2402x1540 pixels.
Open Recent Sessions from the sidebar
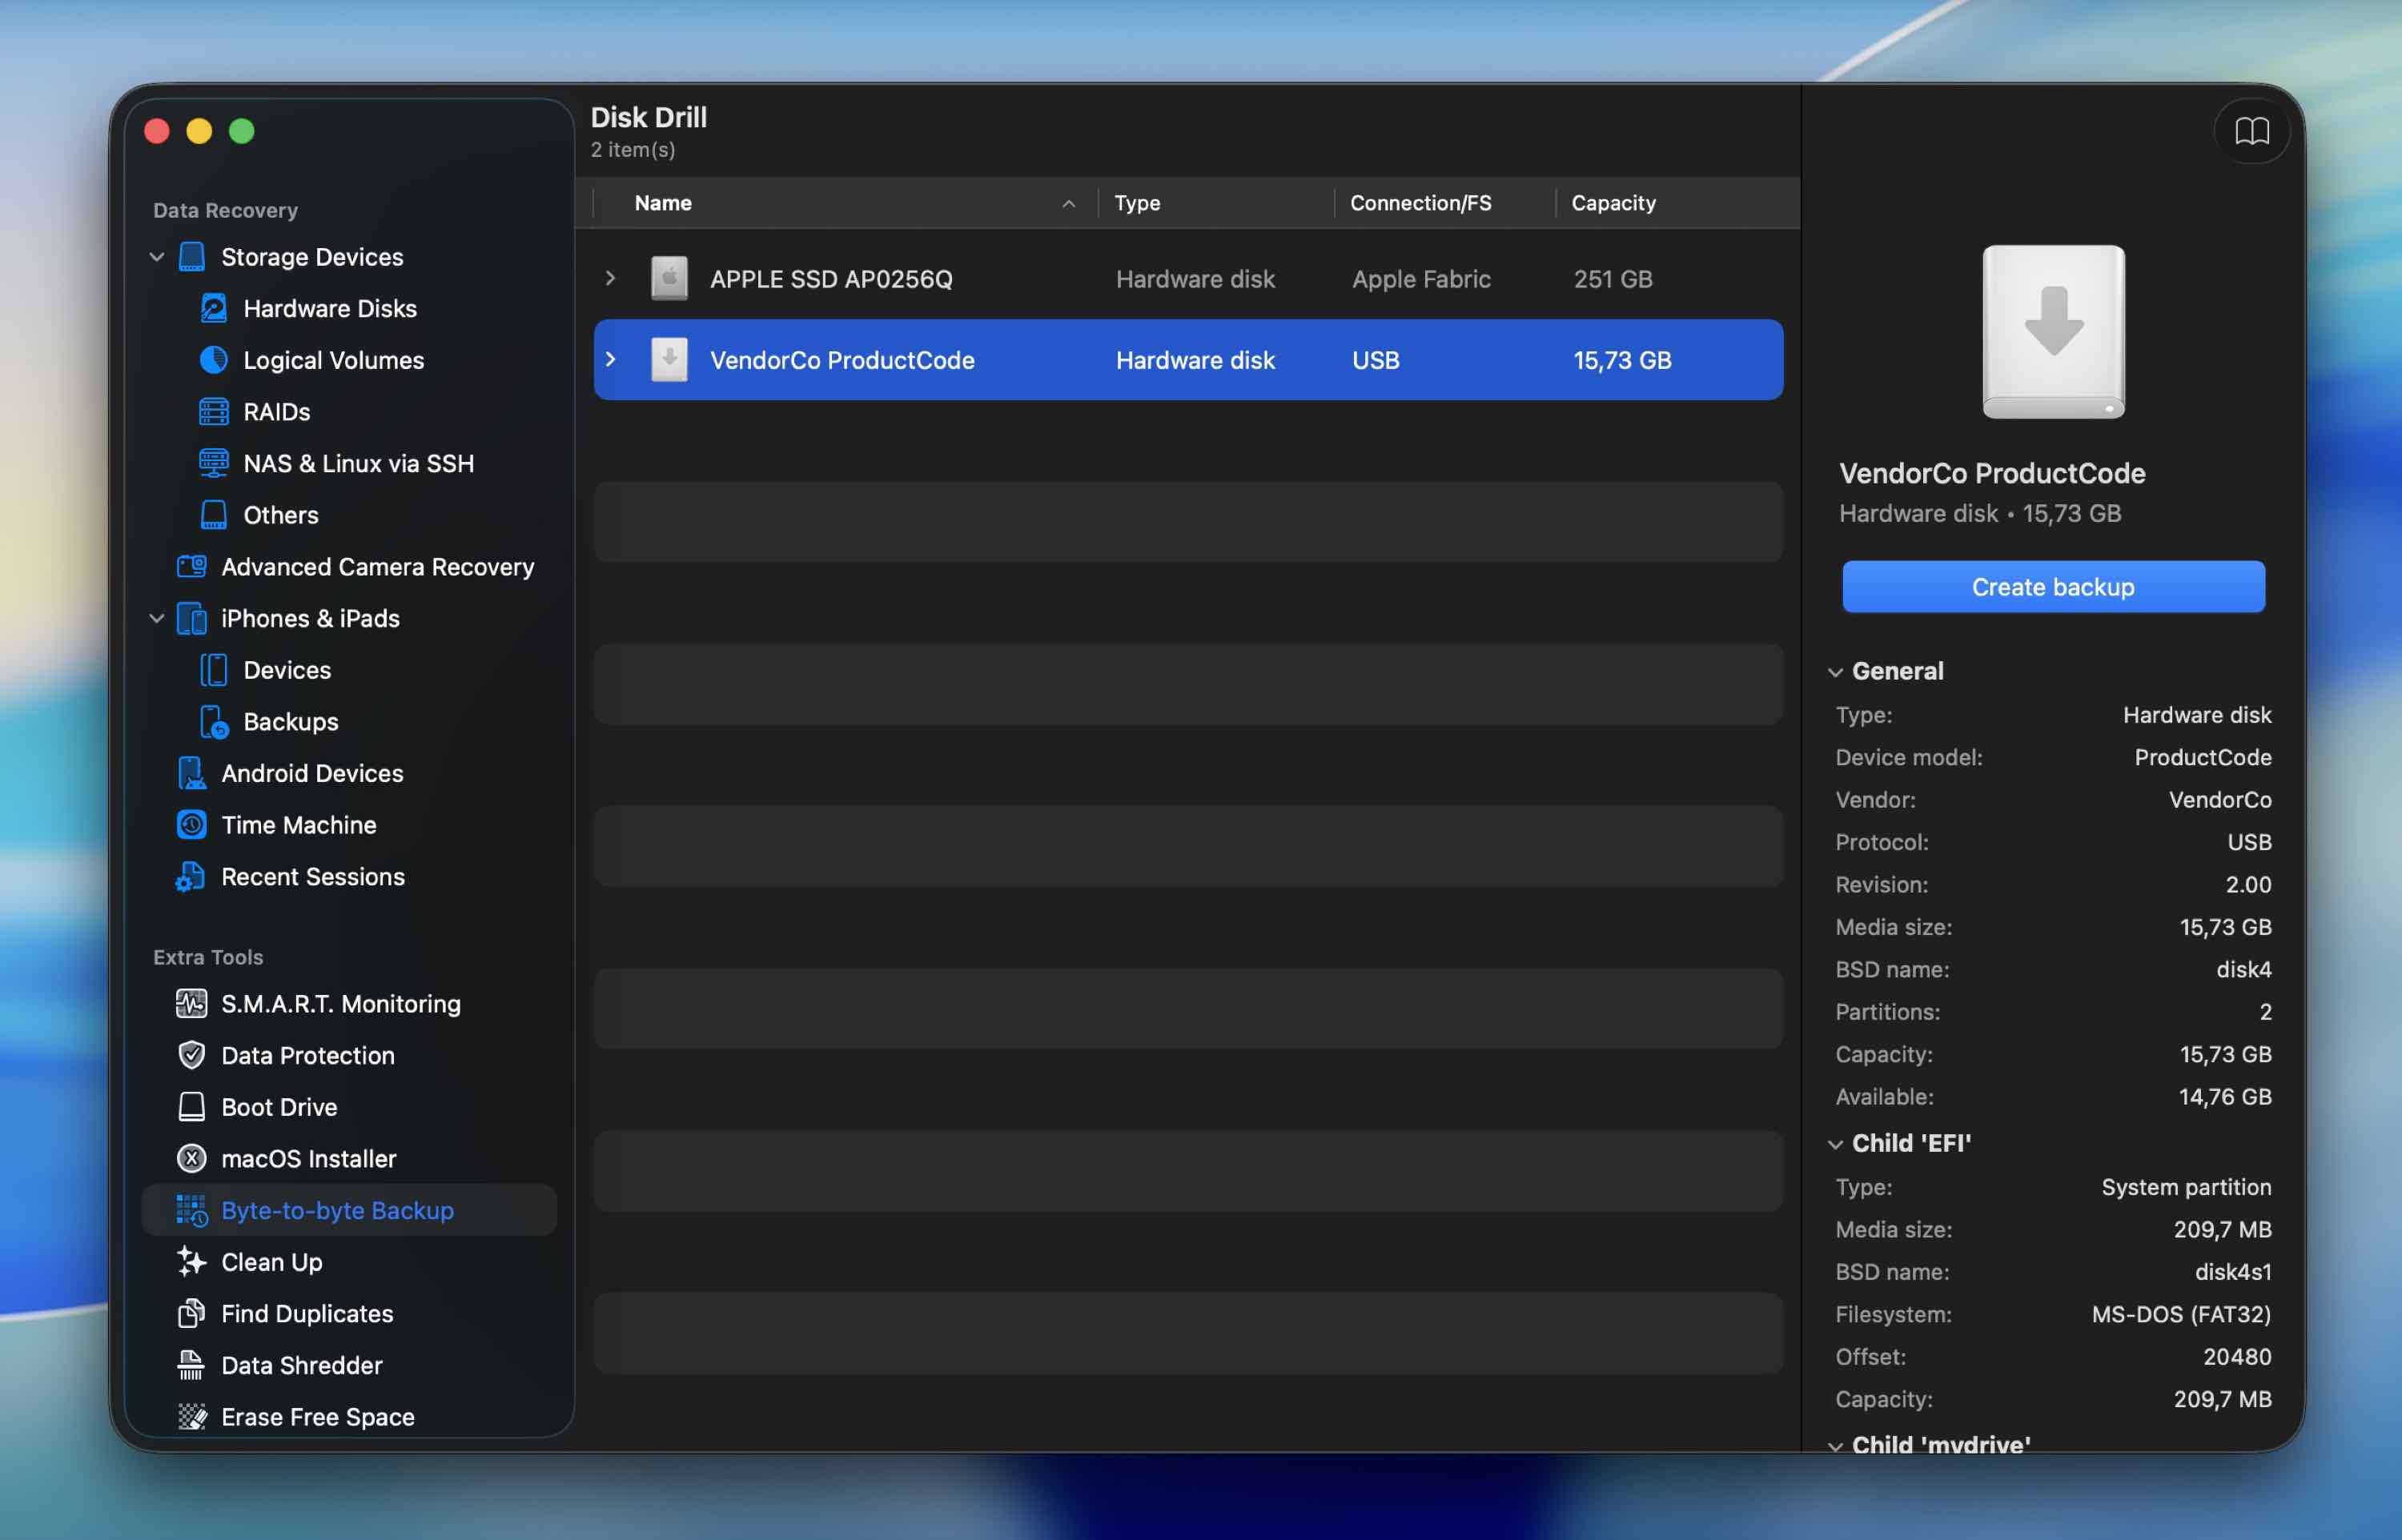(x=313, y=877)
